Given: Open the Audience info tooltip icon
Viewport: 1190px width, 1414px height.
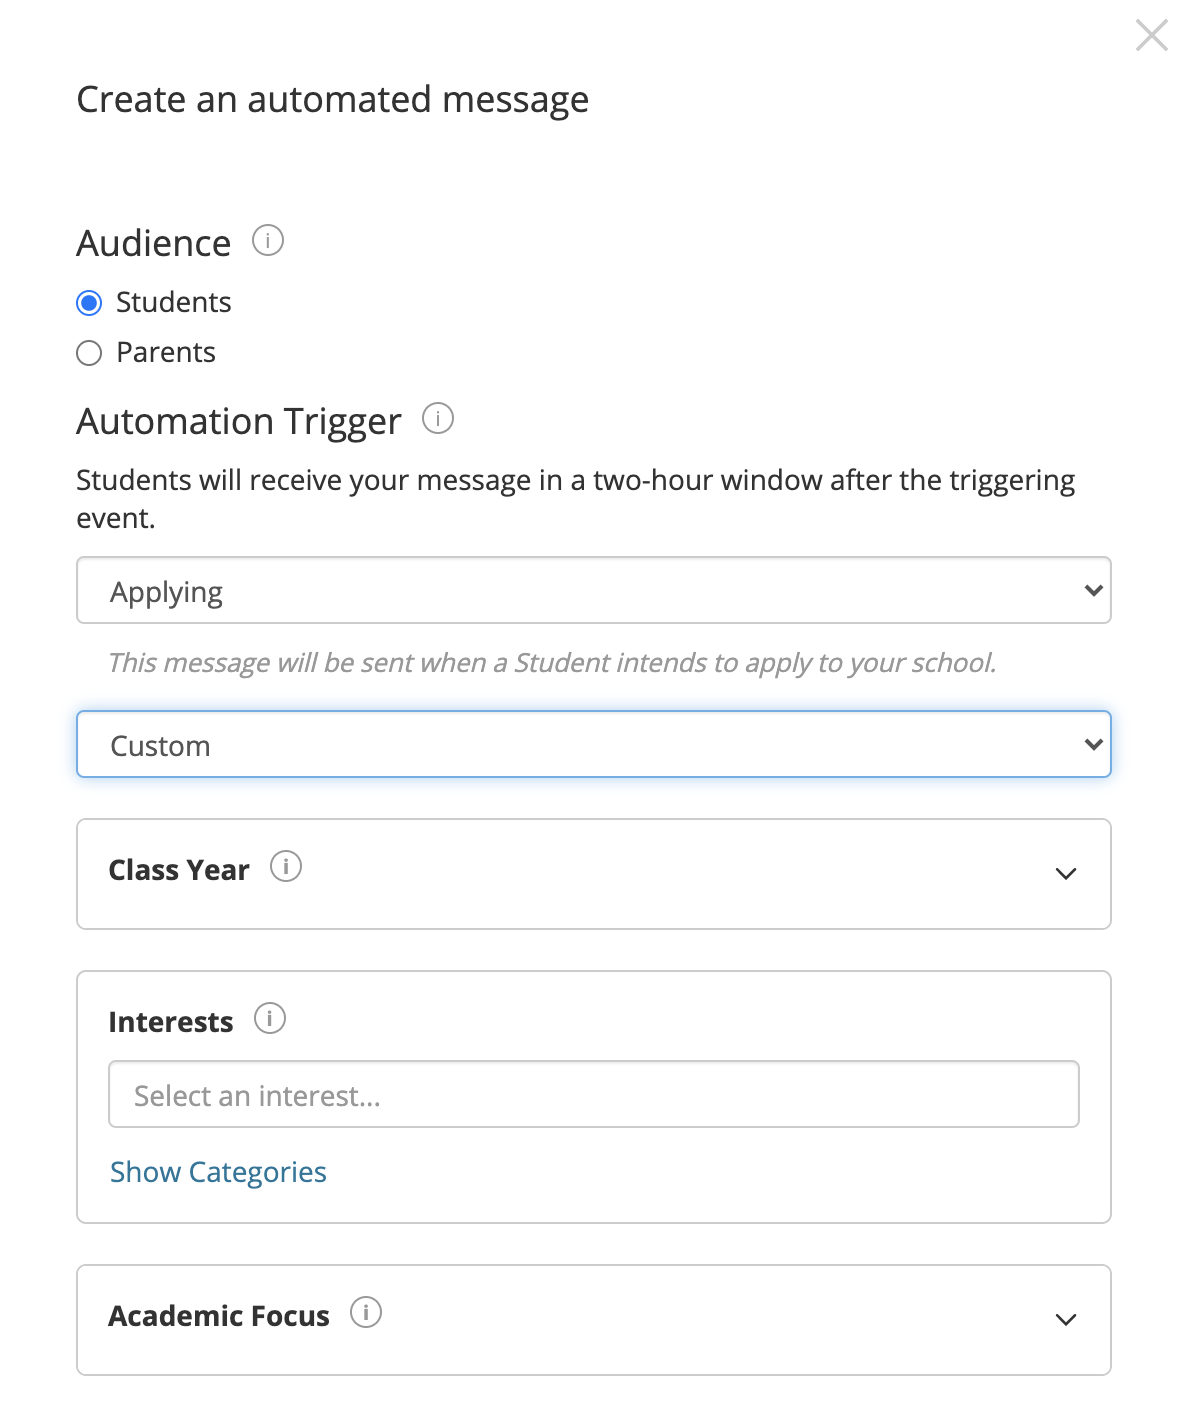Looking at the screenshot, I should (268, 241).
